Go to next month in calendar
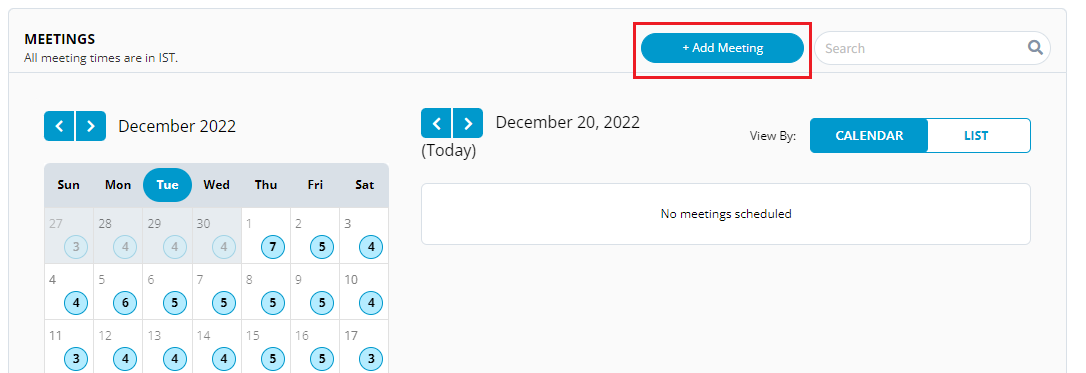1086x373 pixels. [91, 126]
